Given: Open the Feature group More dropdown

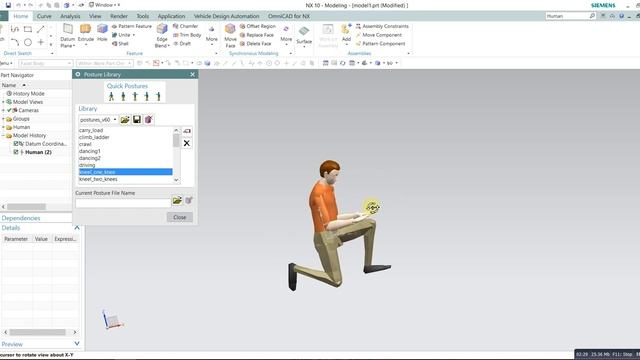Looking at the screenshot, I should [211, 35].
